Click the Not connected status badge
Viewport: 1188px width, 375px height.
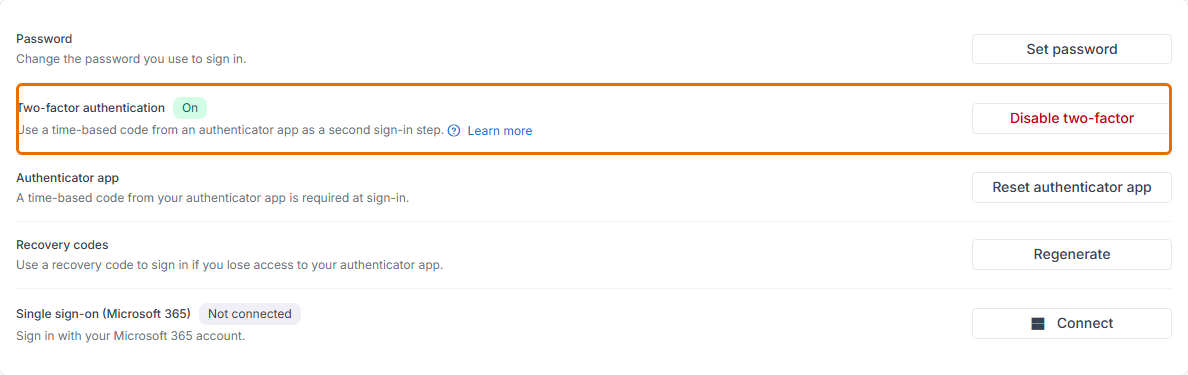coord(250,314)
